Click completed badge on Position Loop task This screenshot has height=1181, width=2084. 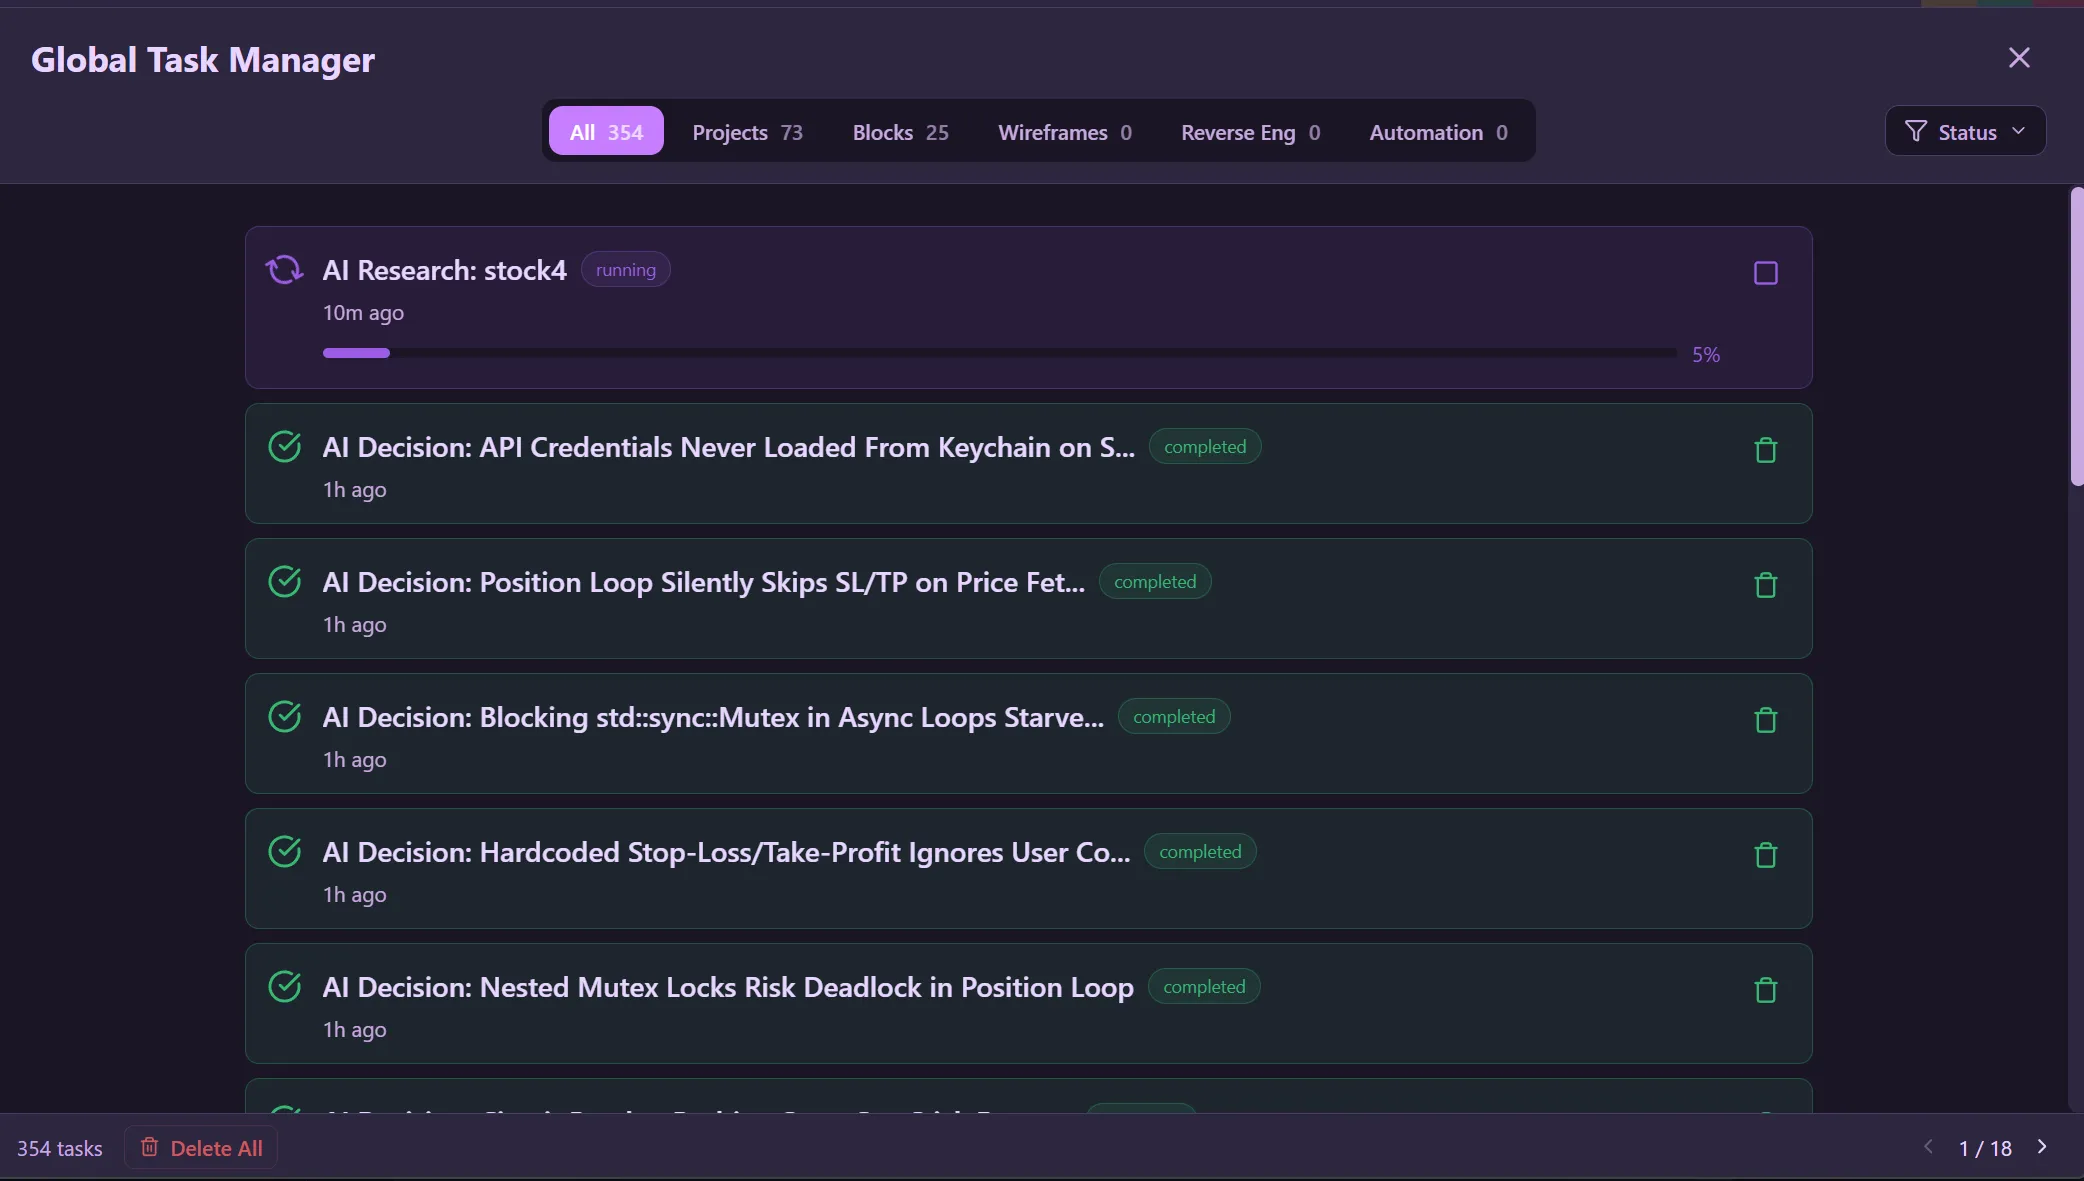pos(1155,582)
